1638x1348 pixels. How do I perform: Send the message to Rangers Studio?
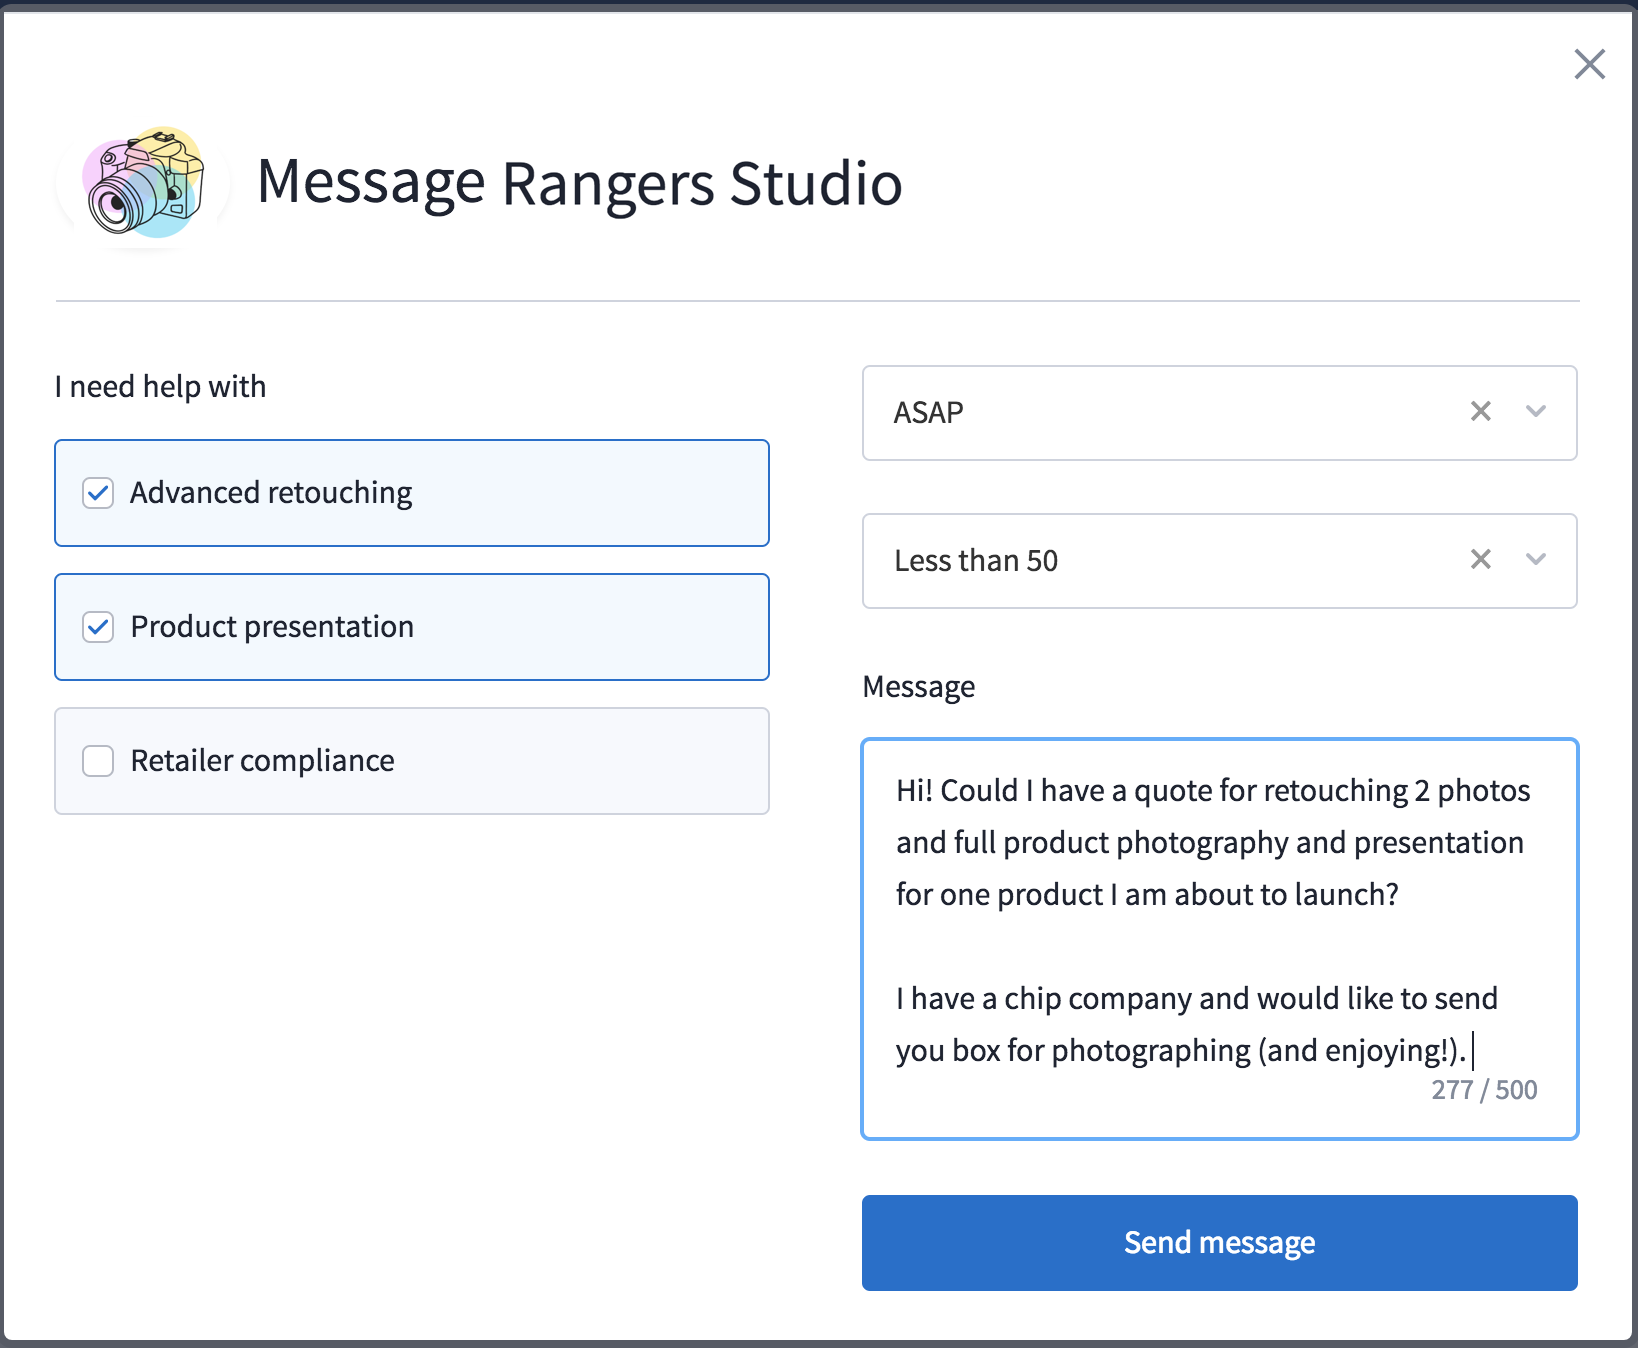pyautogui.click(x=1220, y=1243)
